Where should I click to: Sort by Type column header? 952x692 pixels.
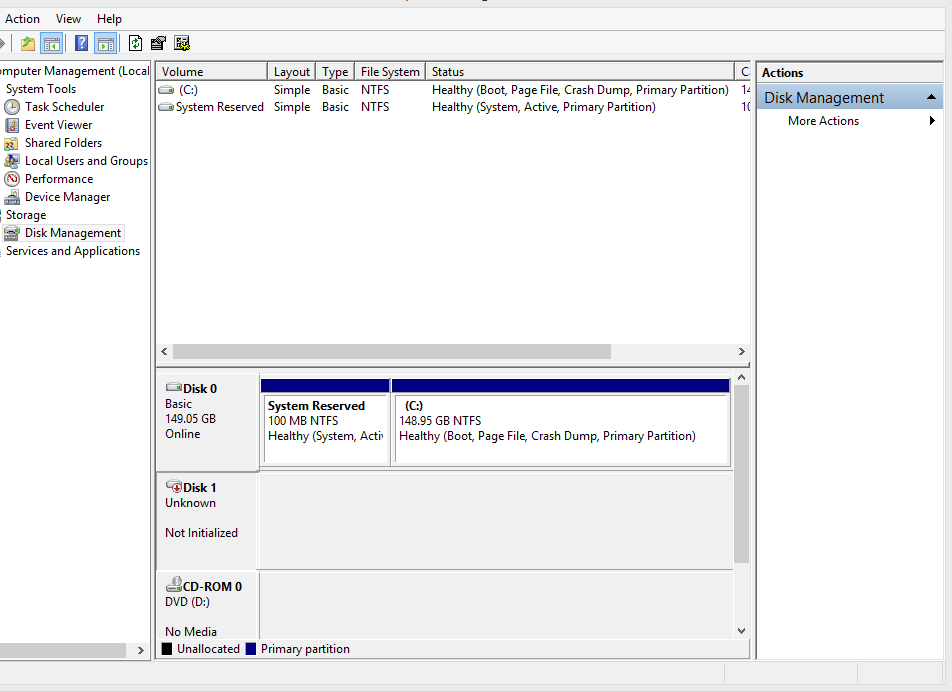click(x=335, y=72)
